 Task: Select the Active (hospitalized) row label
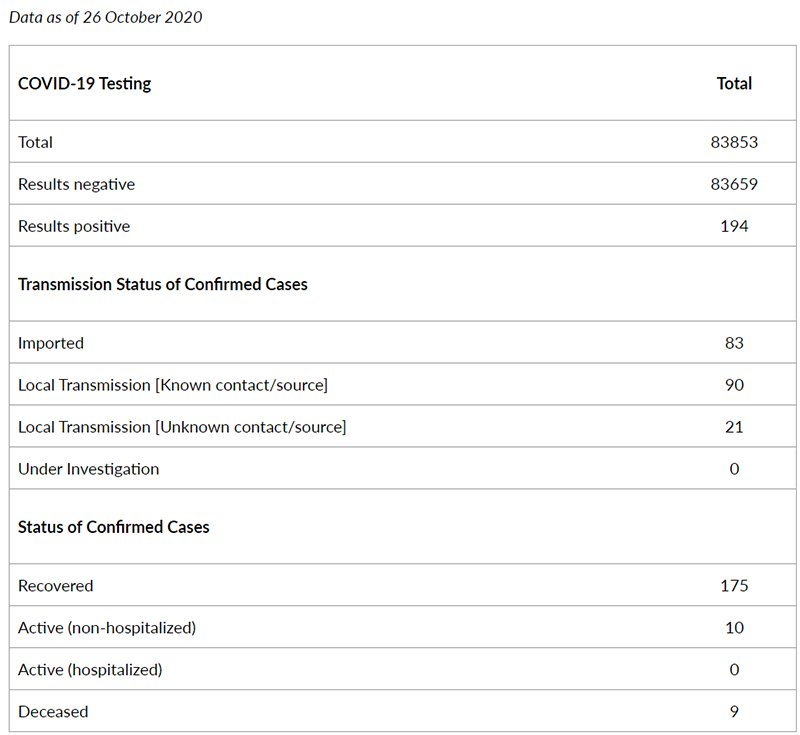(90, 669)
